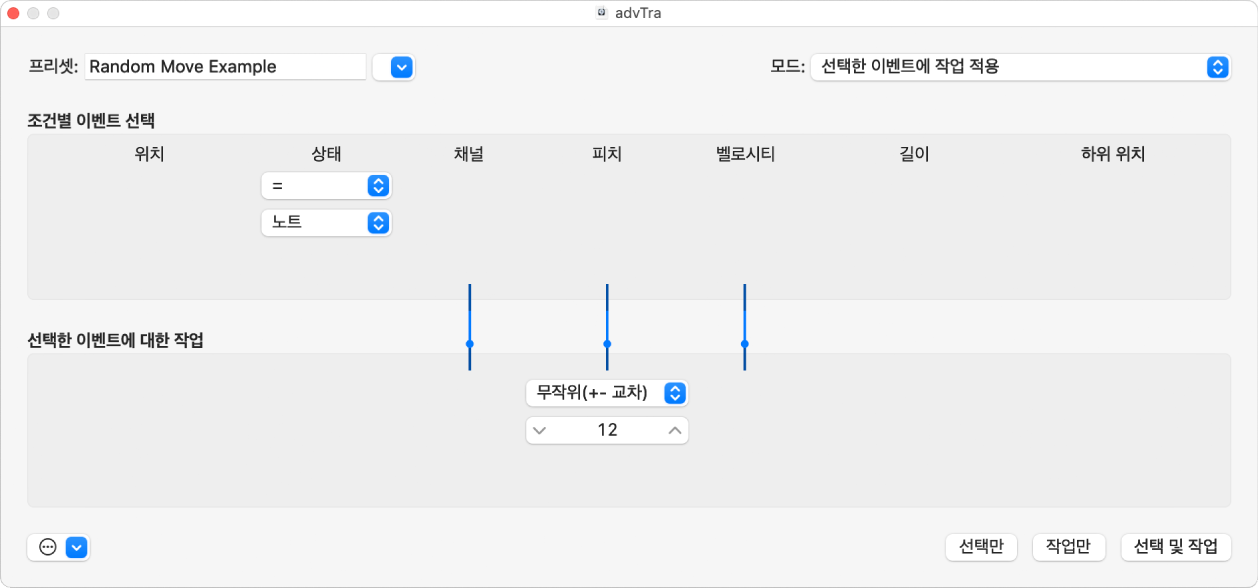Click inside the 프리셋 name text field

pos(225,66)
